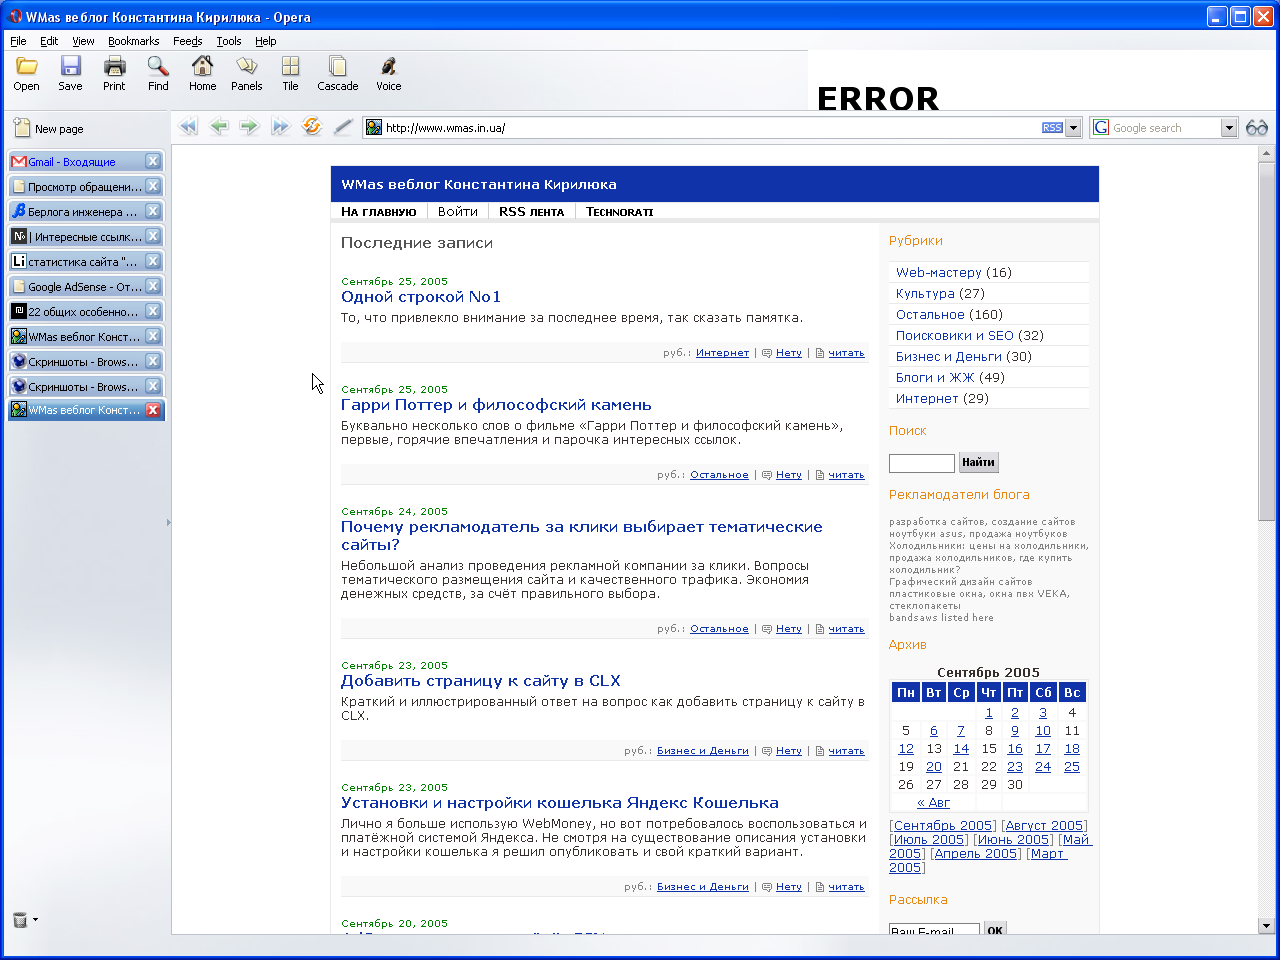Open the closed tabs trash icon

pos(20,920)
